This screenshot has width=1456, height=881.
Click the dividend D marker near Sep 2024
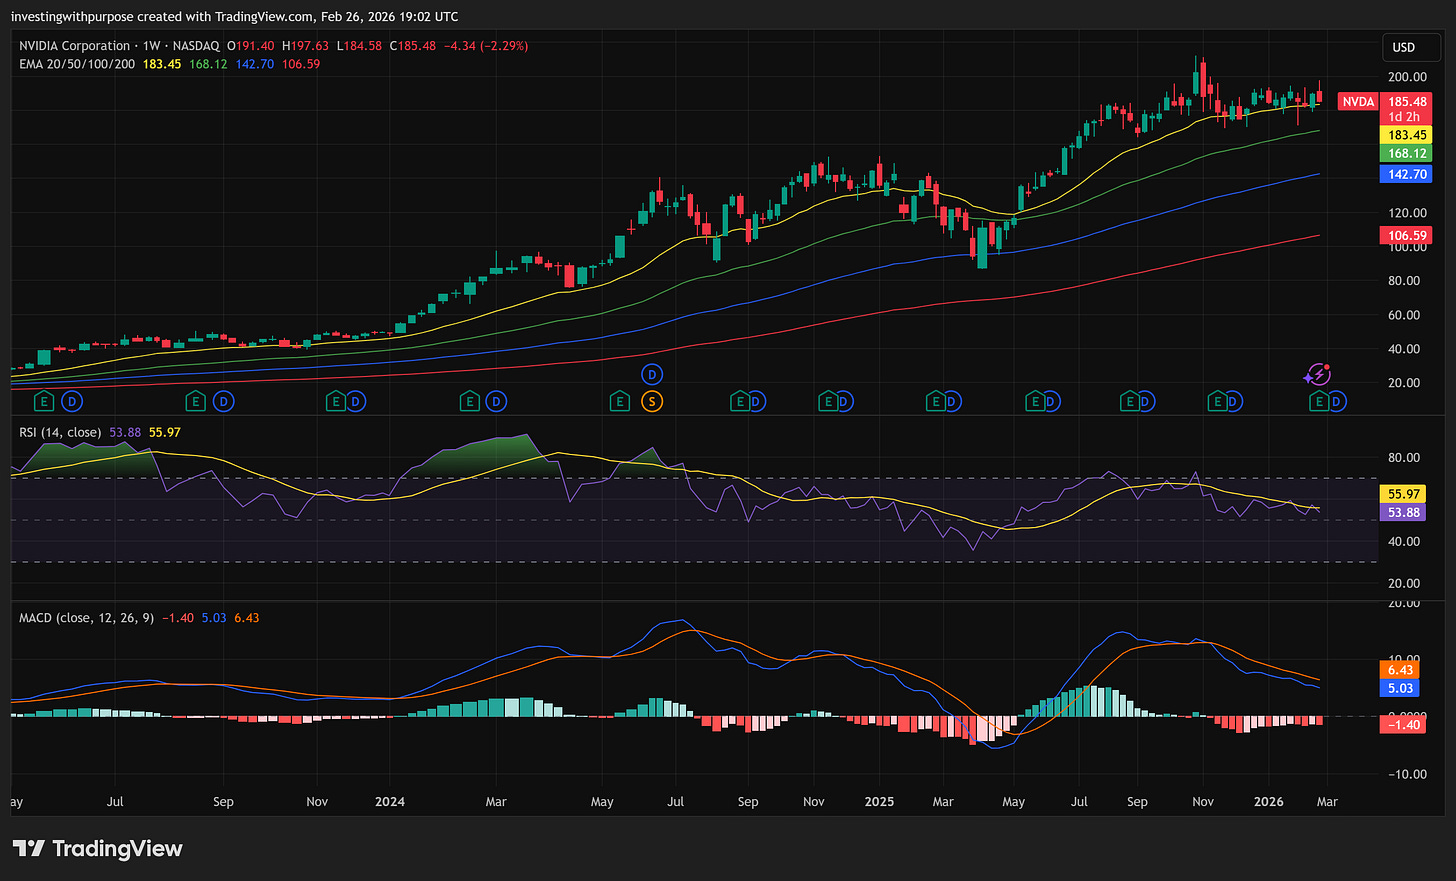pos(756,401)
